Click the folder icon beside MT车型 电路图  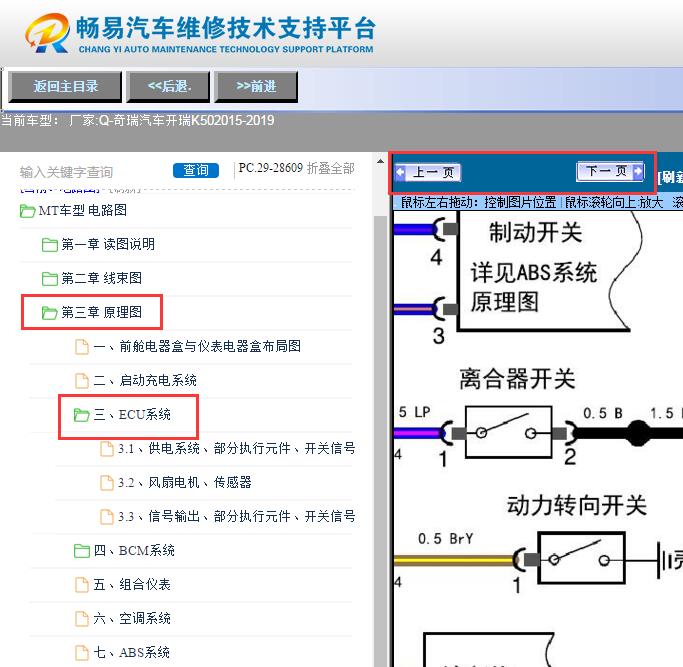27,211
